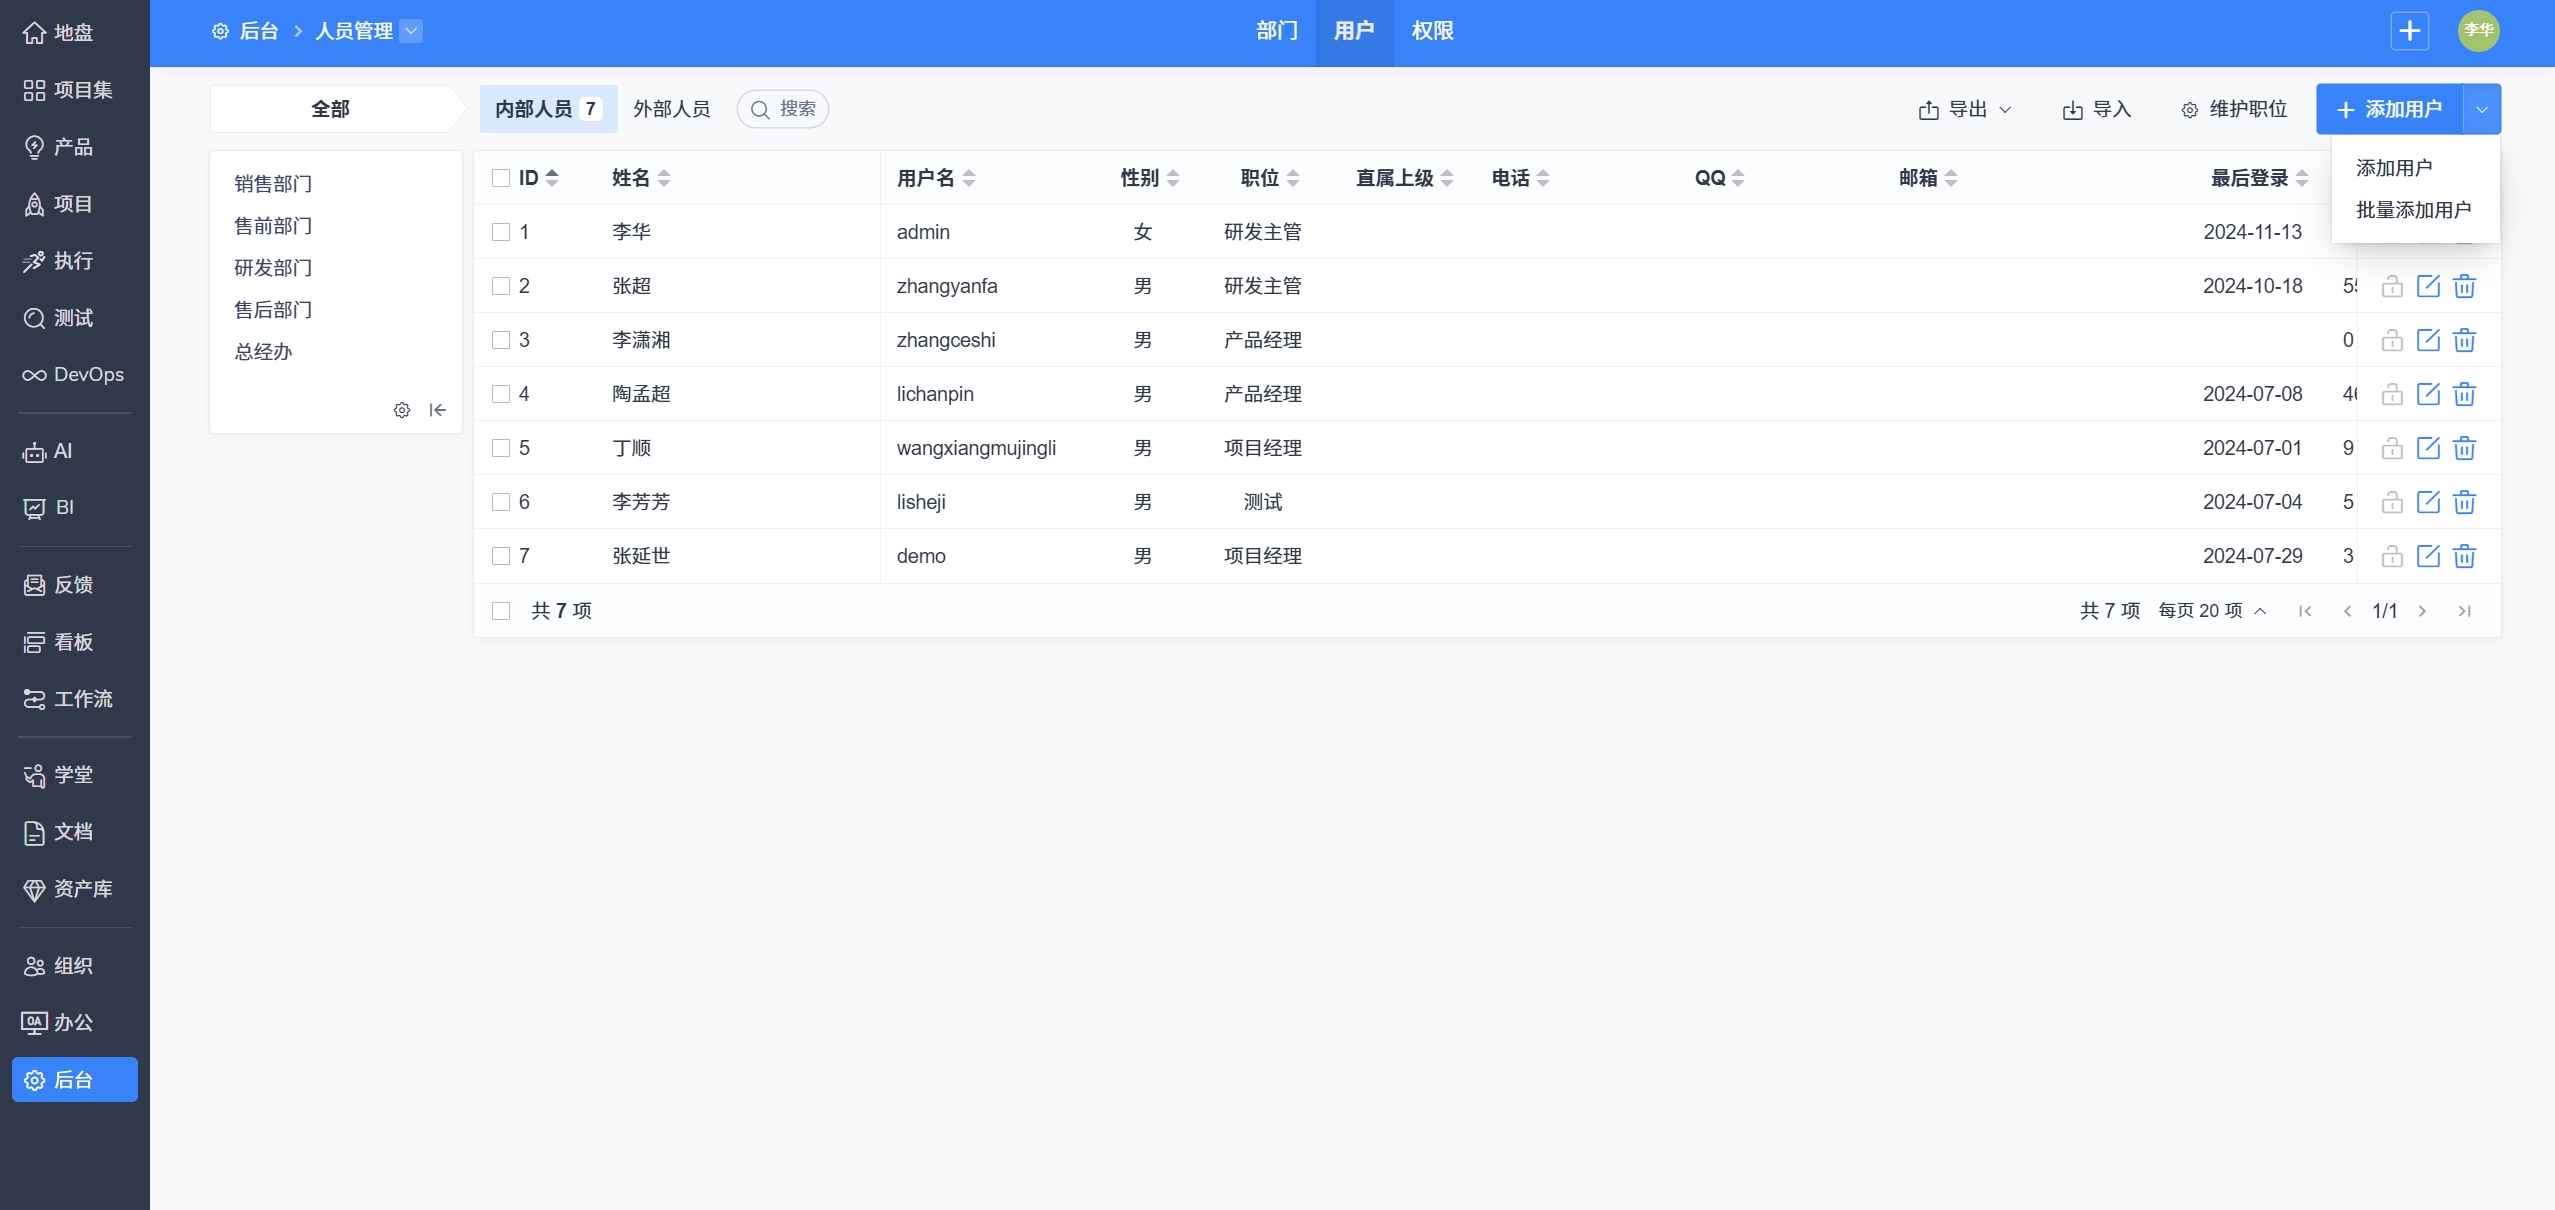Click lock icon for user 李芳芳
Screen dimensions: 2555x1210
[x=2391, y=502]
